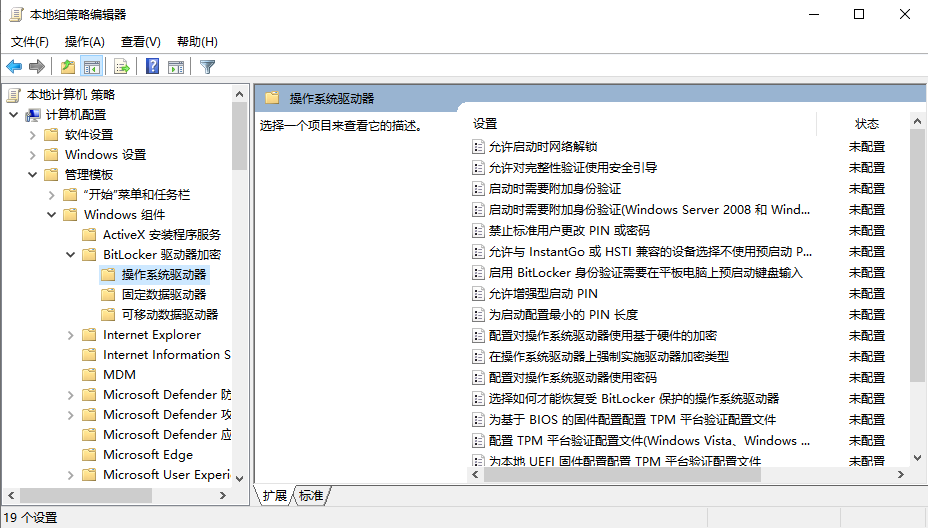The image size is (928, 528).
Task: Expand the Internet Explorer tree node
Action: click(71, 335)
